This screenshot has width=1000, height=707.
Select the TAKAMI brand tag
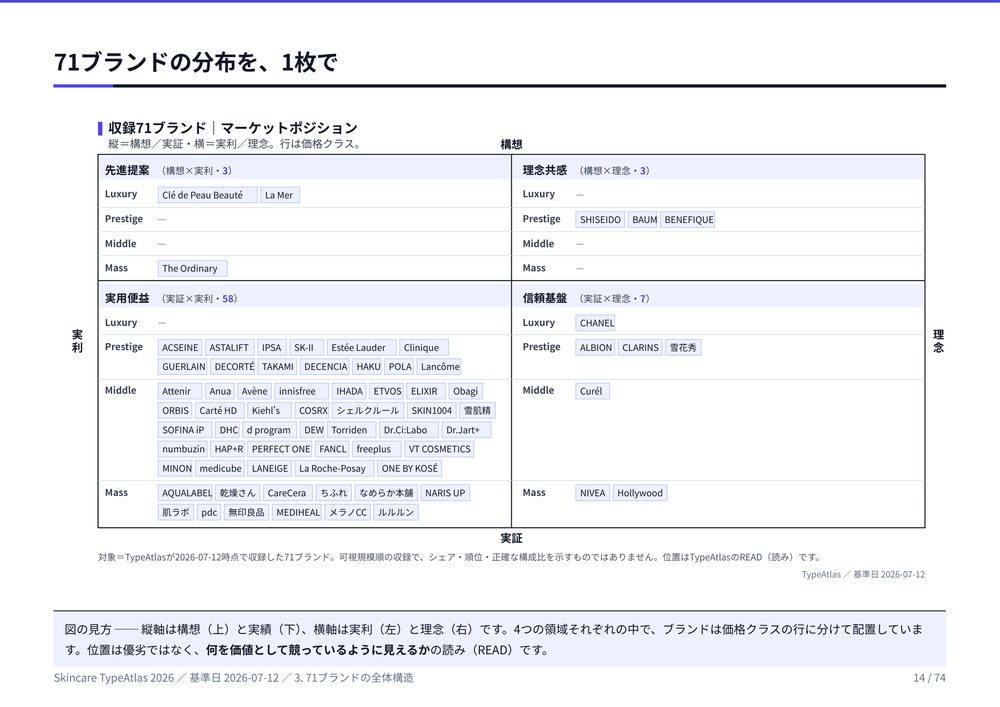[x=277, y=367]
